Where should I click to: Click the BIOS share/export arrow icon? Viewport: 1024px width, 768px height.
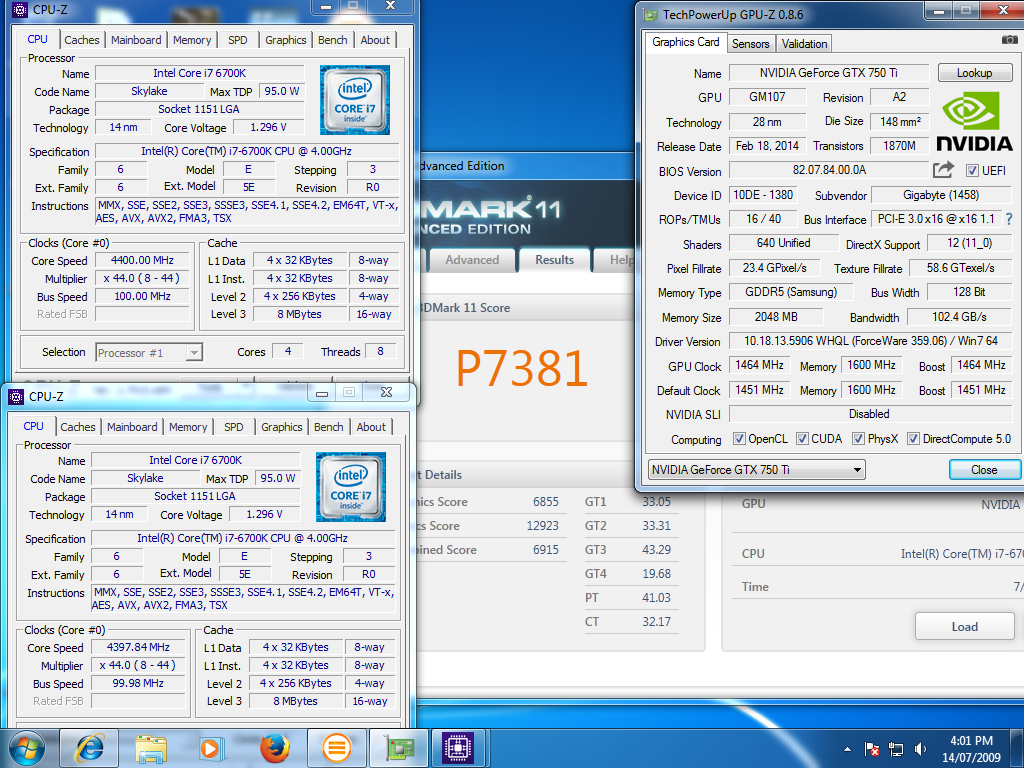[943, 170]
